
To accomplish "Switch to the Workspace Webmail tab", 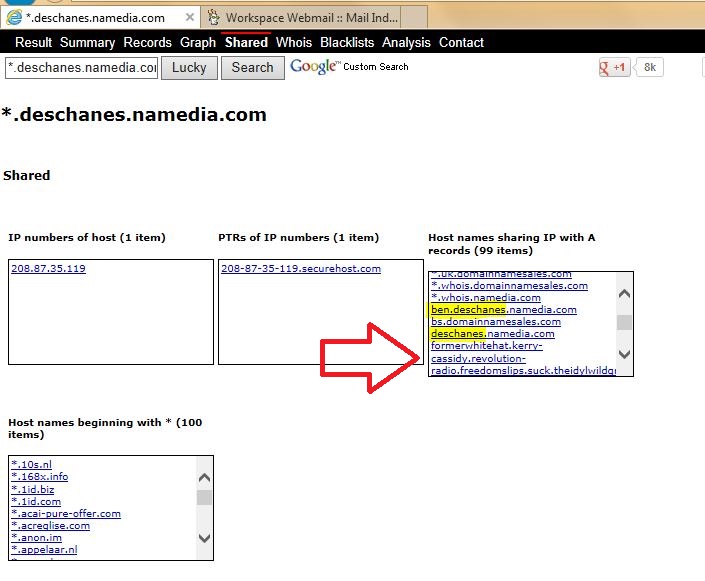I will pos(310,18).
